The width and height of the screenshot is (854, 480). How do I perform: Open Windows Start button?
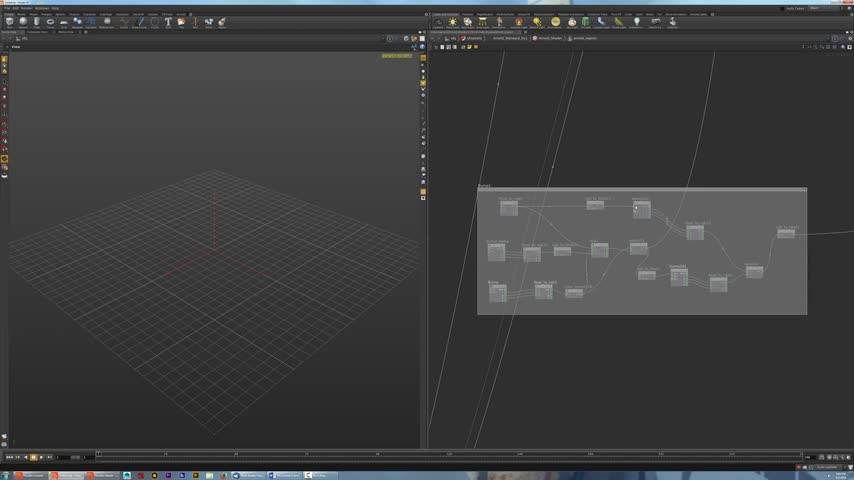click(5, 476)
